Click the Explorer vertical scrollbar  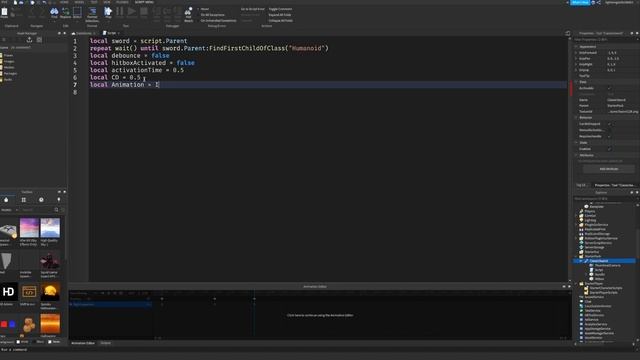pos(637,273)
